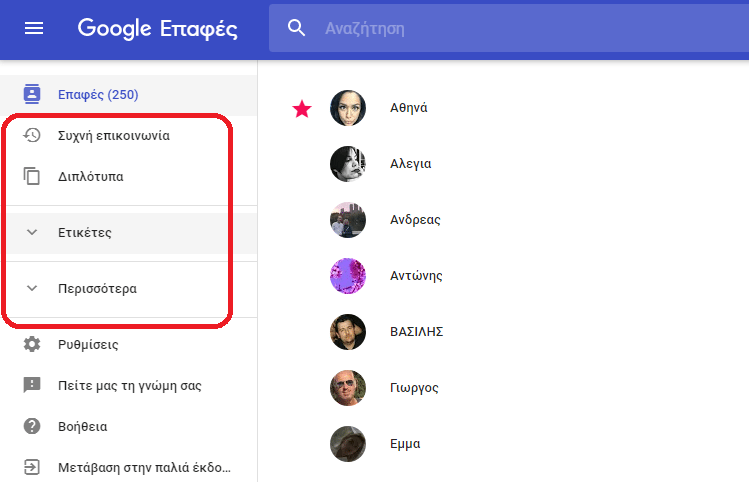The image size is (749, 482).
Task: Open contact Γιωργος
Action: point(414,387)
